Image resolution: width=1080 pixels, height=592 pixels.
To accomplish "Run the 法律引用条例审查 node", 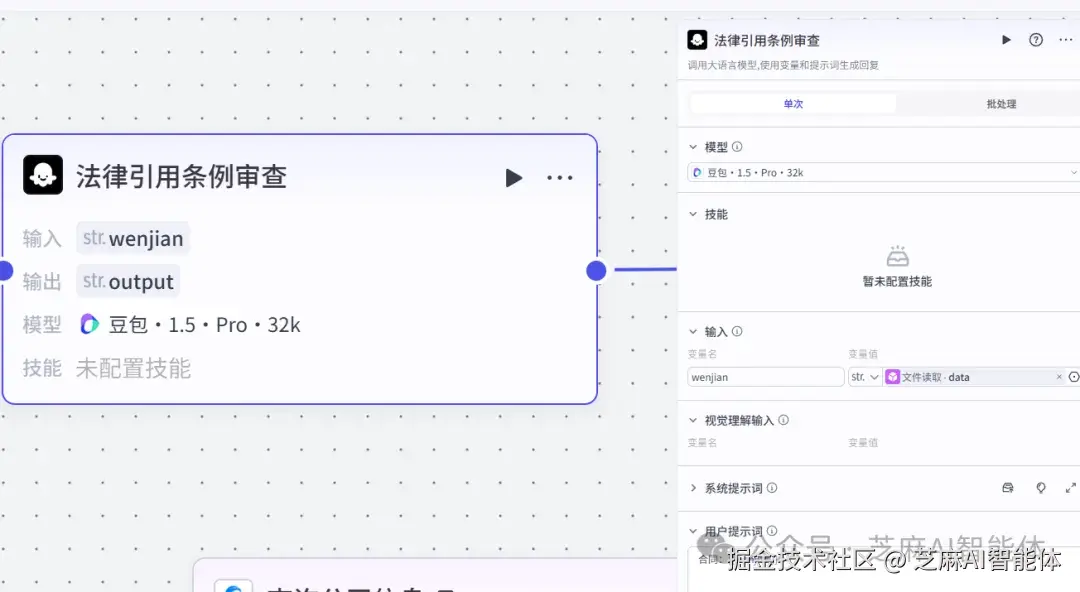I will (x=1008, y=40).
